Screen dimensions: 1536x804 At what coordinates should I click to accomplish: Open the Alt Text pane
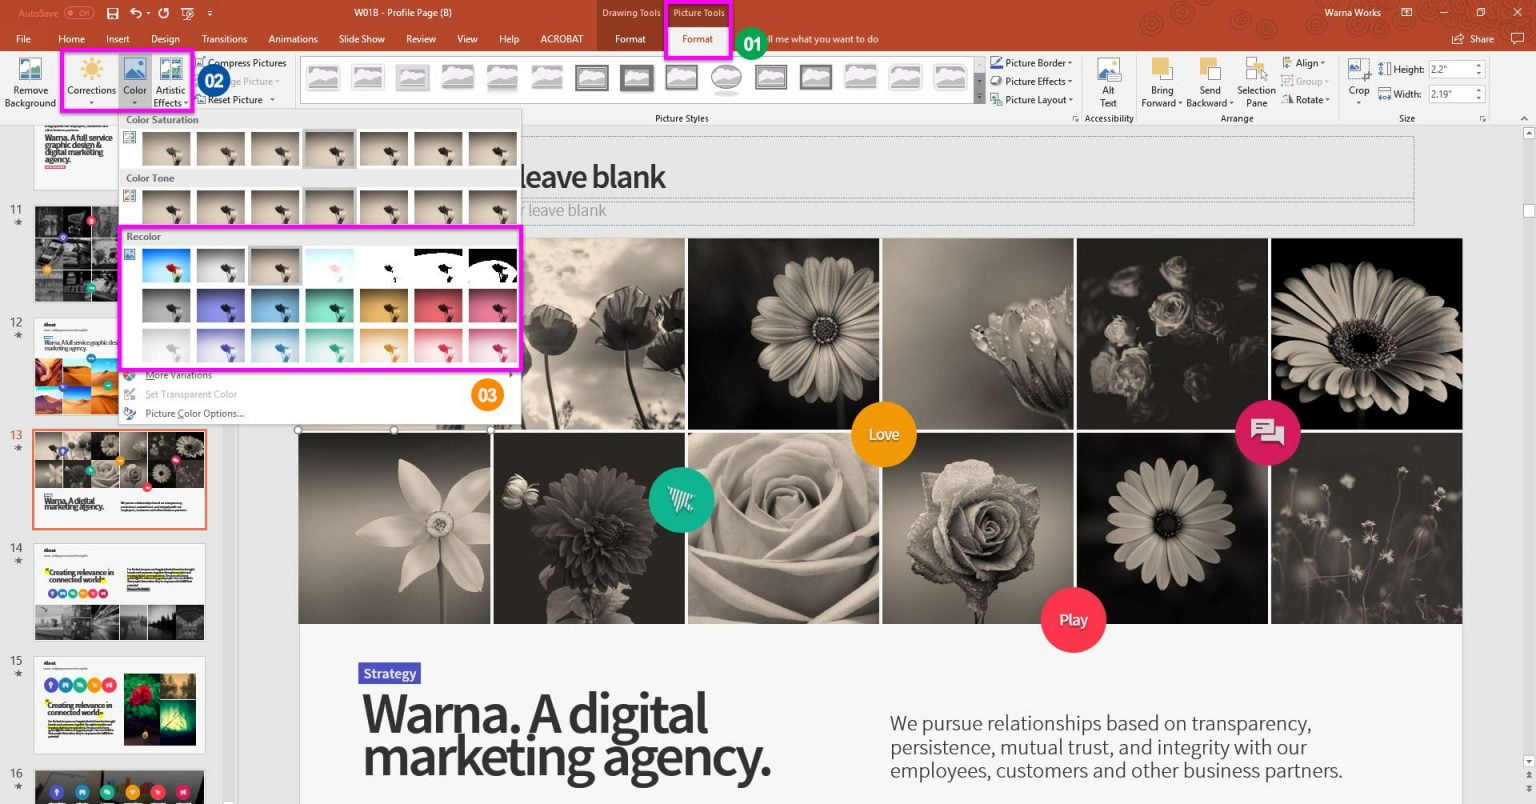[x=1108, y=80]
